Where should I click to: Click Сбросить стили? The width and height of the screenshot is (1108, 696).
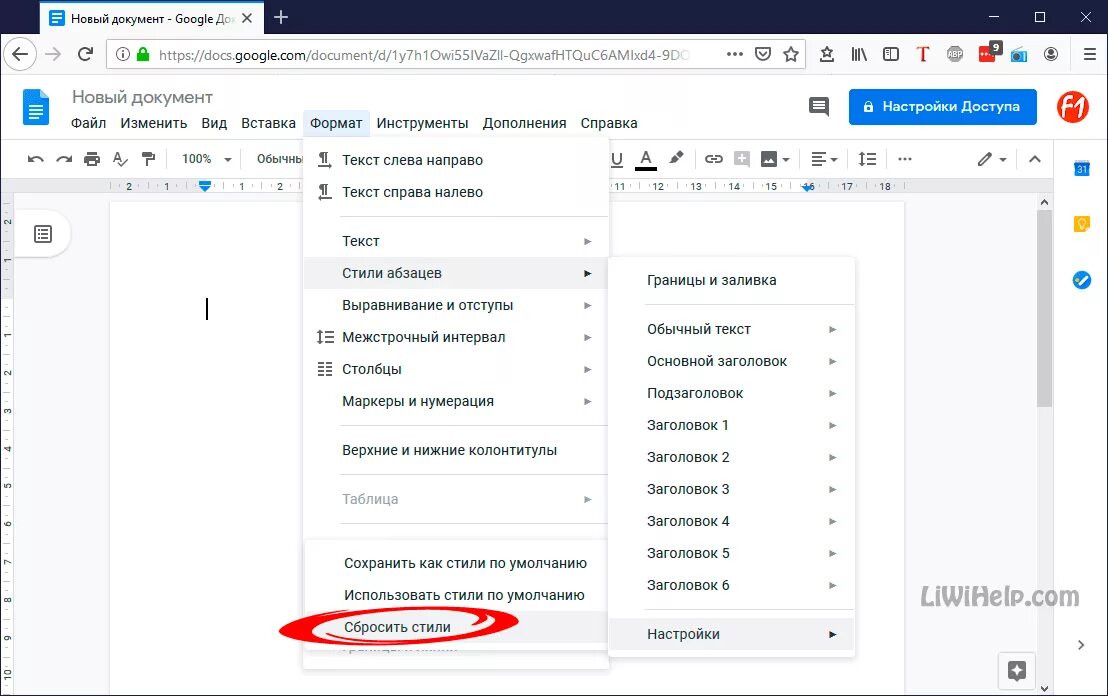456,627
